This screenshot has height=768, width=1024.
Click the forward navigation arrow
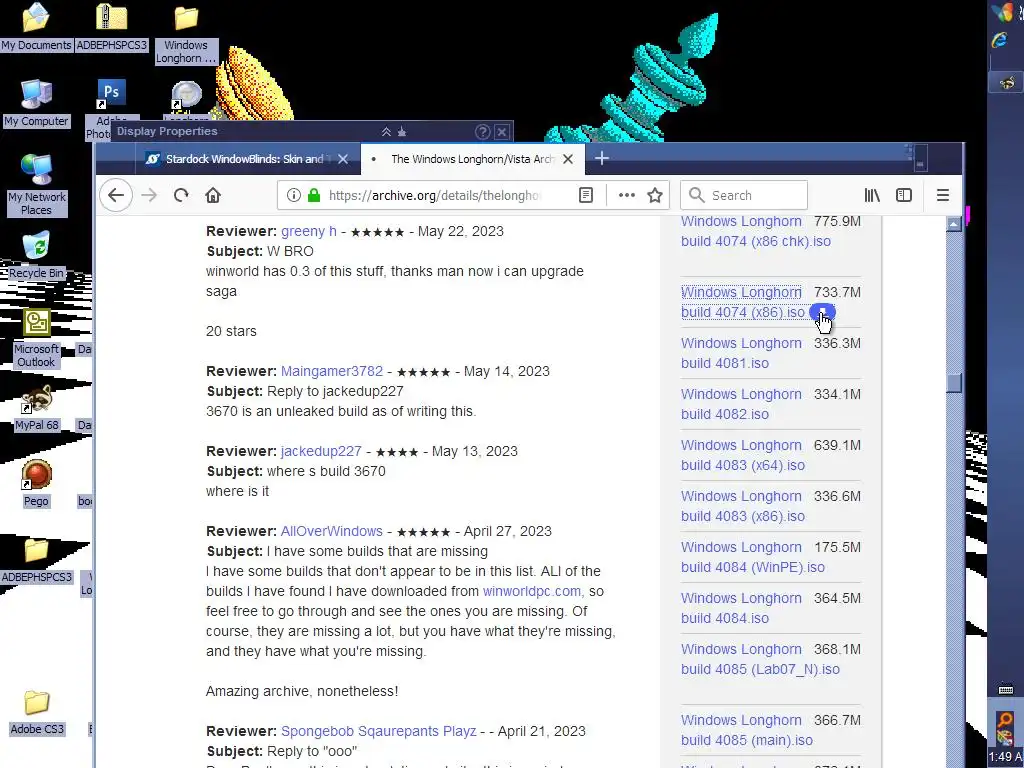point(150,195)
